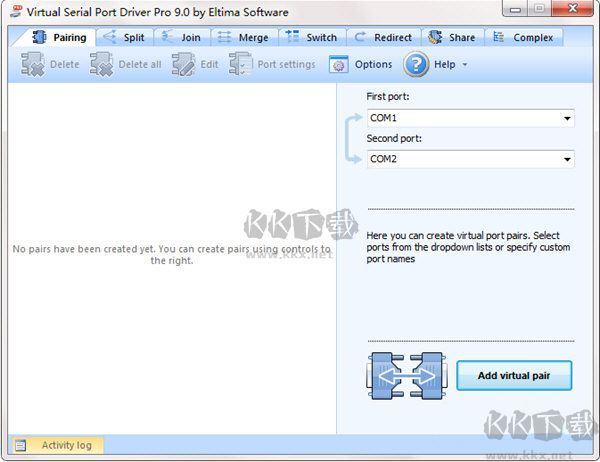Click the Switch tab icon

[x=292, y=36]
